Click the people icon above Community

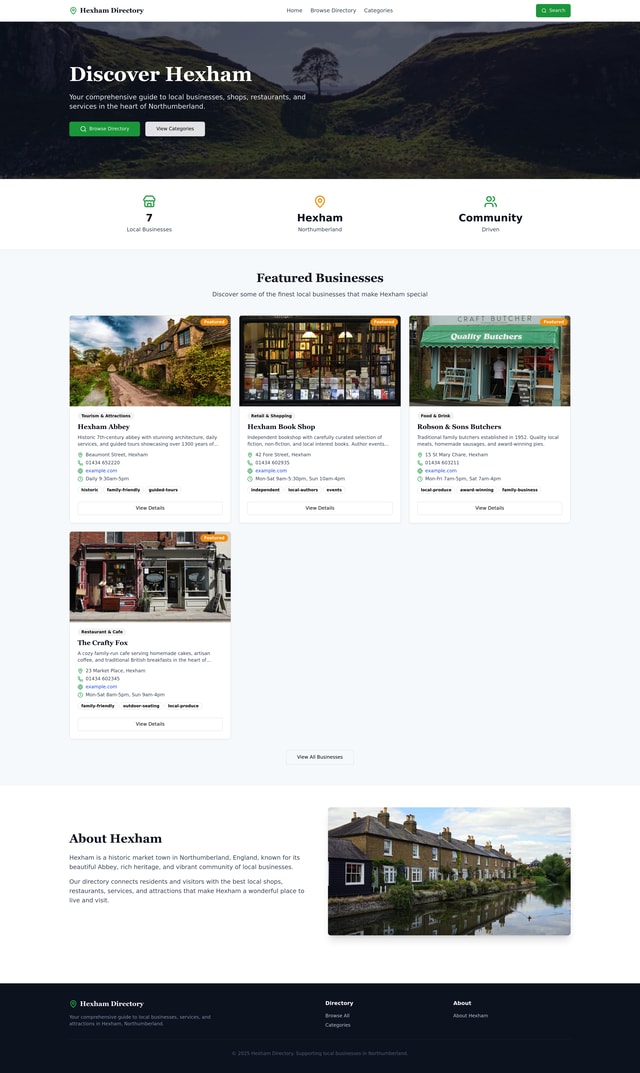click(x=490, y=201)
